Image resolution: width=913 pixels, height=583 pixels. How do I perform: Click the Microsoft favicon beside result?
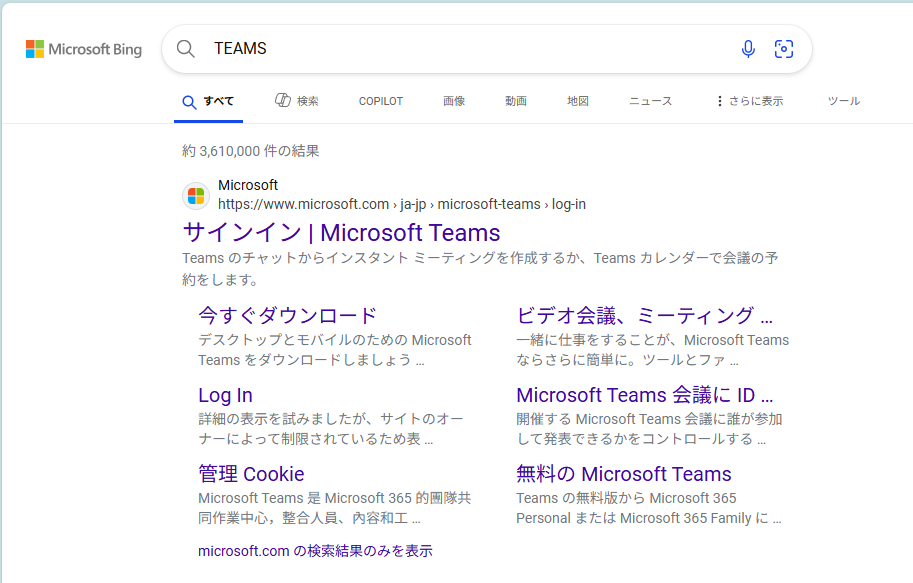[x=196, y=196]
